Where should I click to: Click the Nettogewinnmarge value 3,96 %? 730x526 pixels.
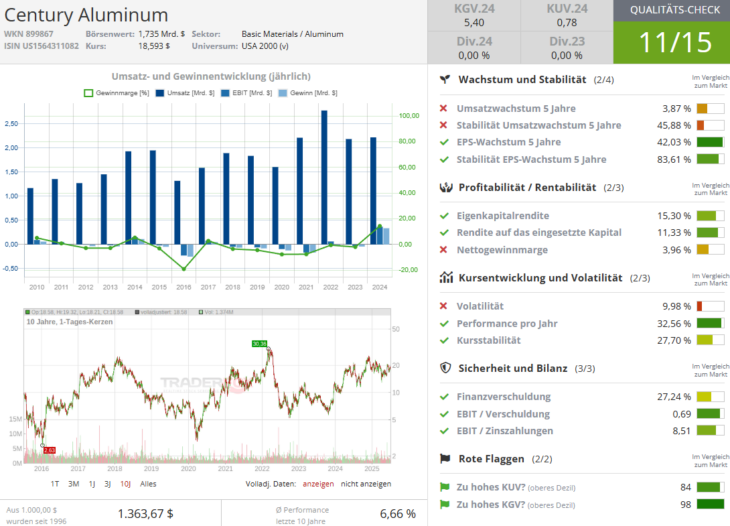coord(676,250)
